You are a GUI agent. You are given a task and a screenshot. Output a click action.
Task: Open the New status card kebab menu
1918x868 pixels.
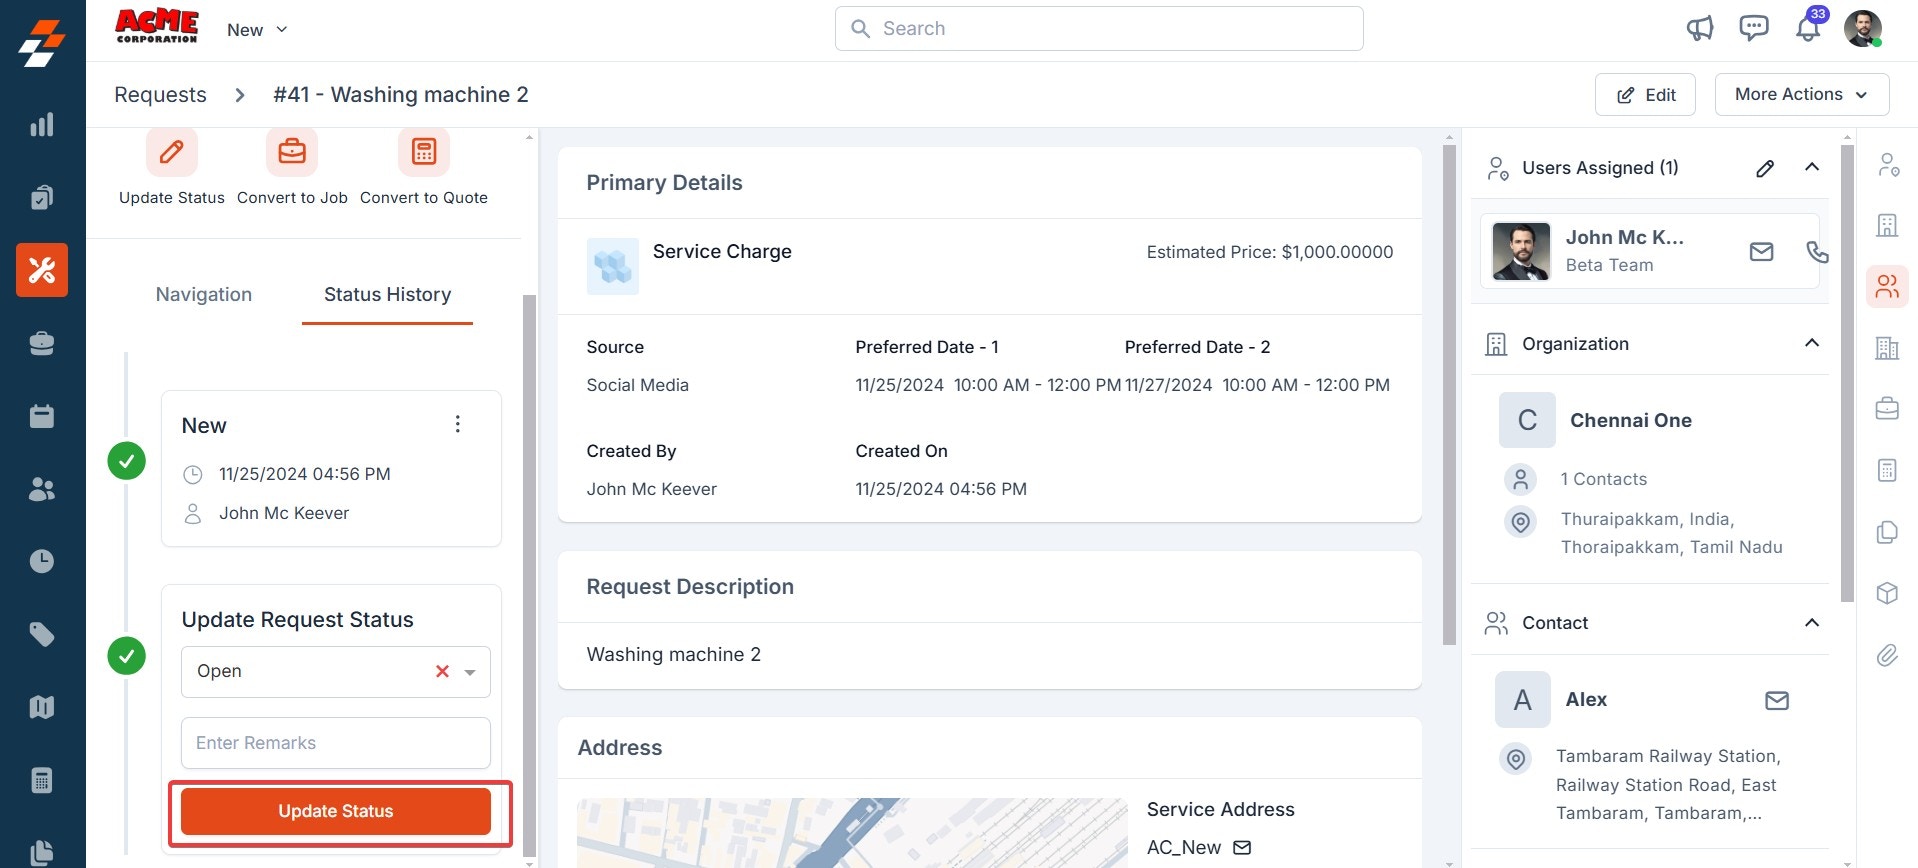pos(458,424)
